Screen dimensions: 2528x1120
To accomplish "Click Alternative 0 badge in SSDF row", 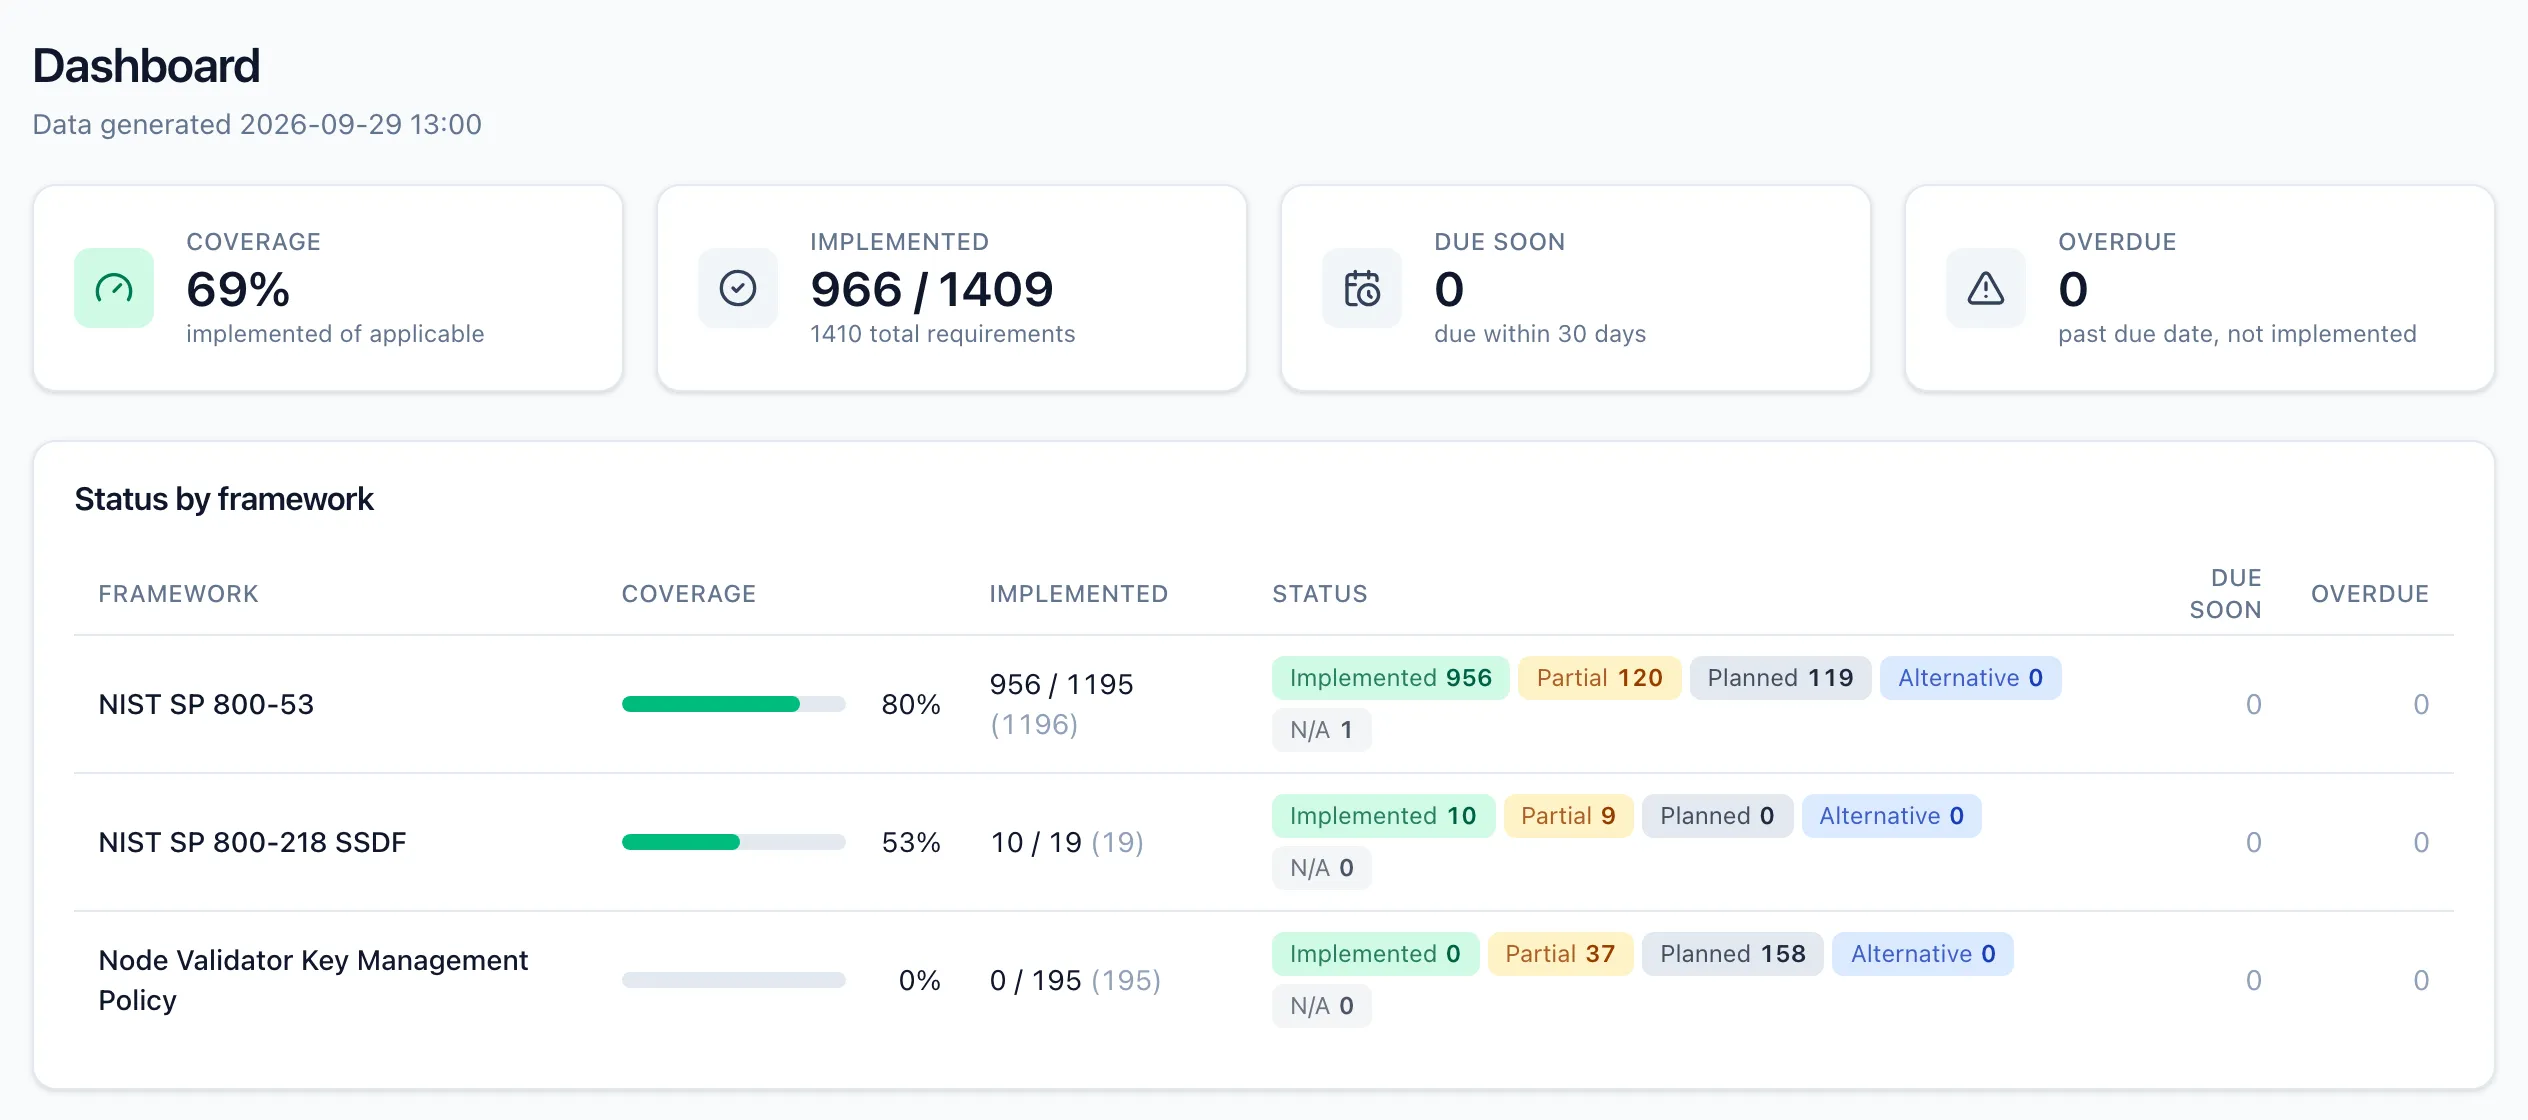I will [x=1891, y=816].
